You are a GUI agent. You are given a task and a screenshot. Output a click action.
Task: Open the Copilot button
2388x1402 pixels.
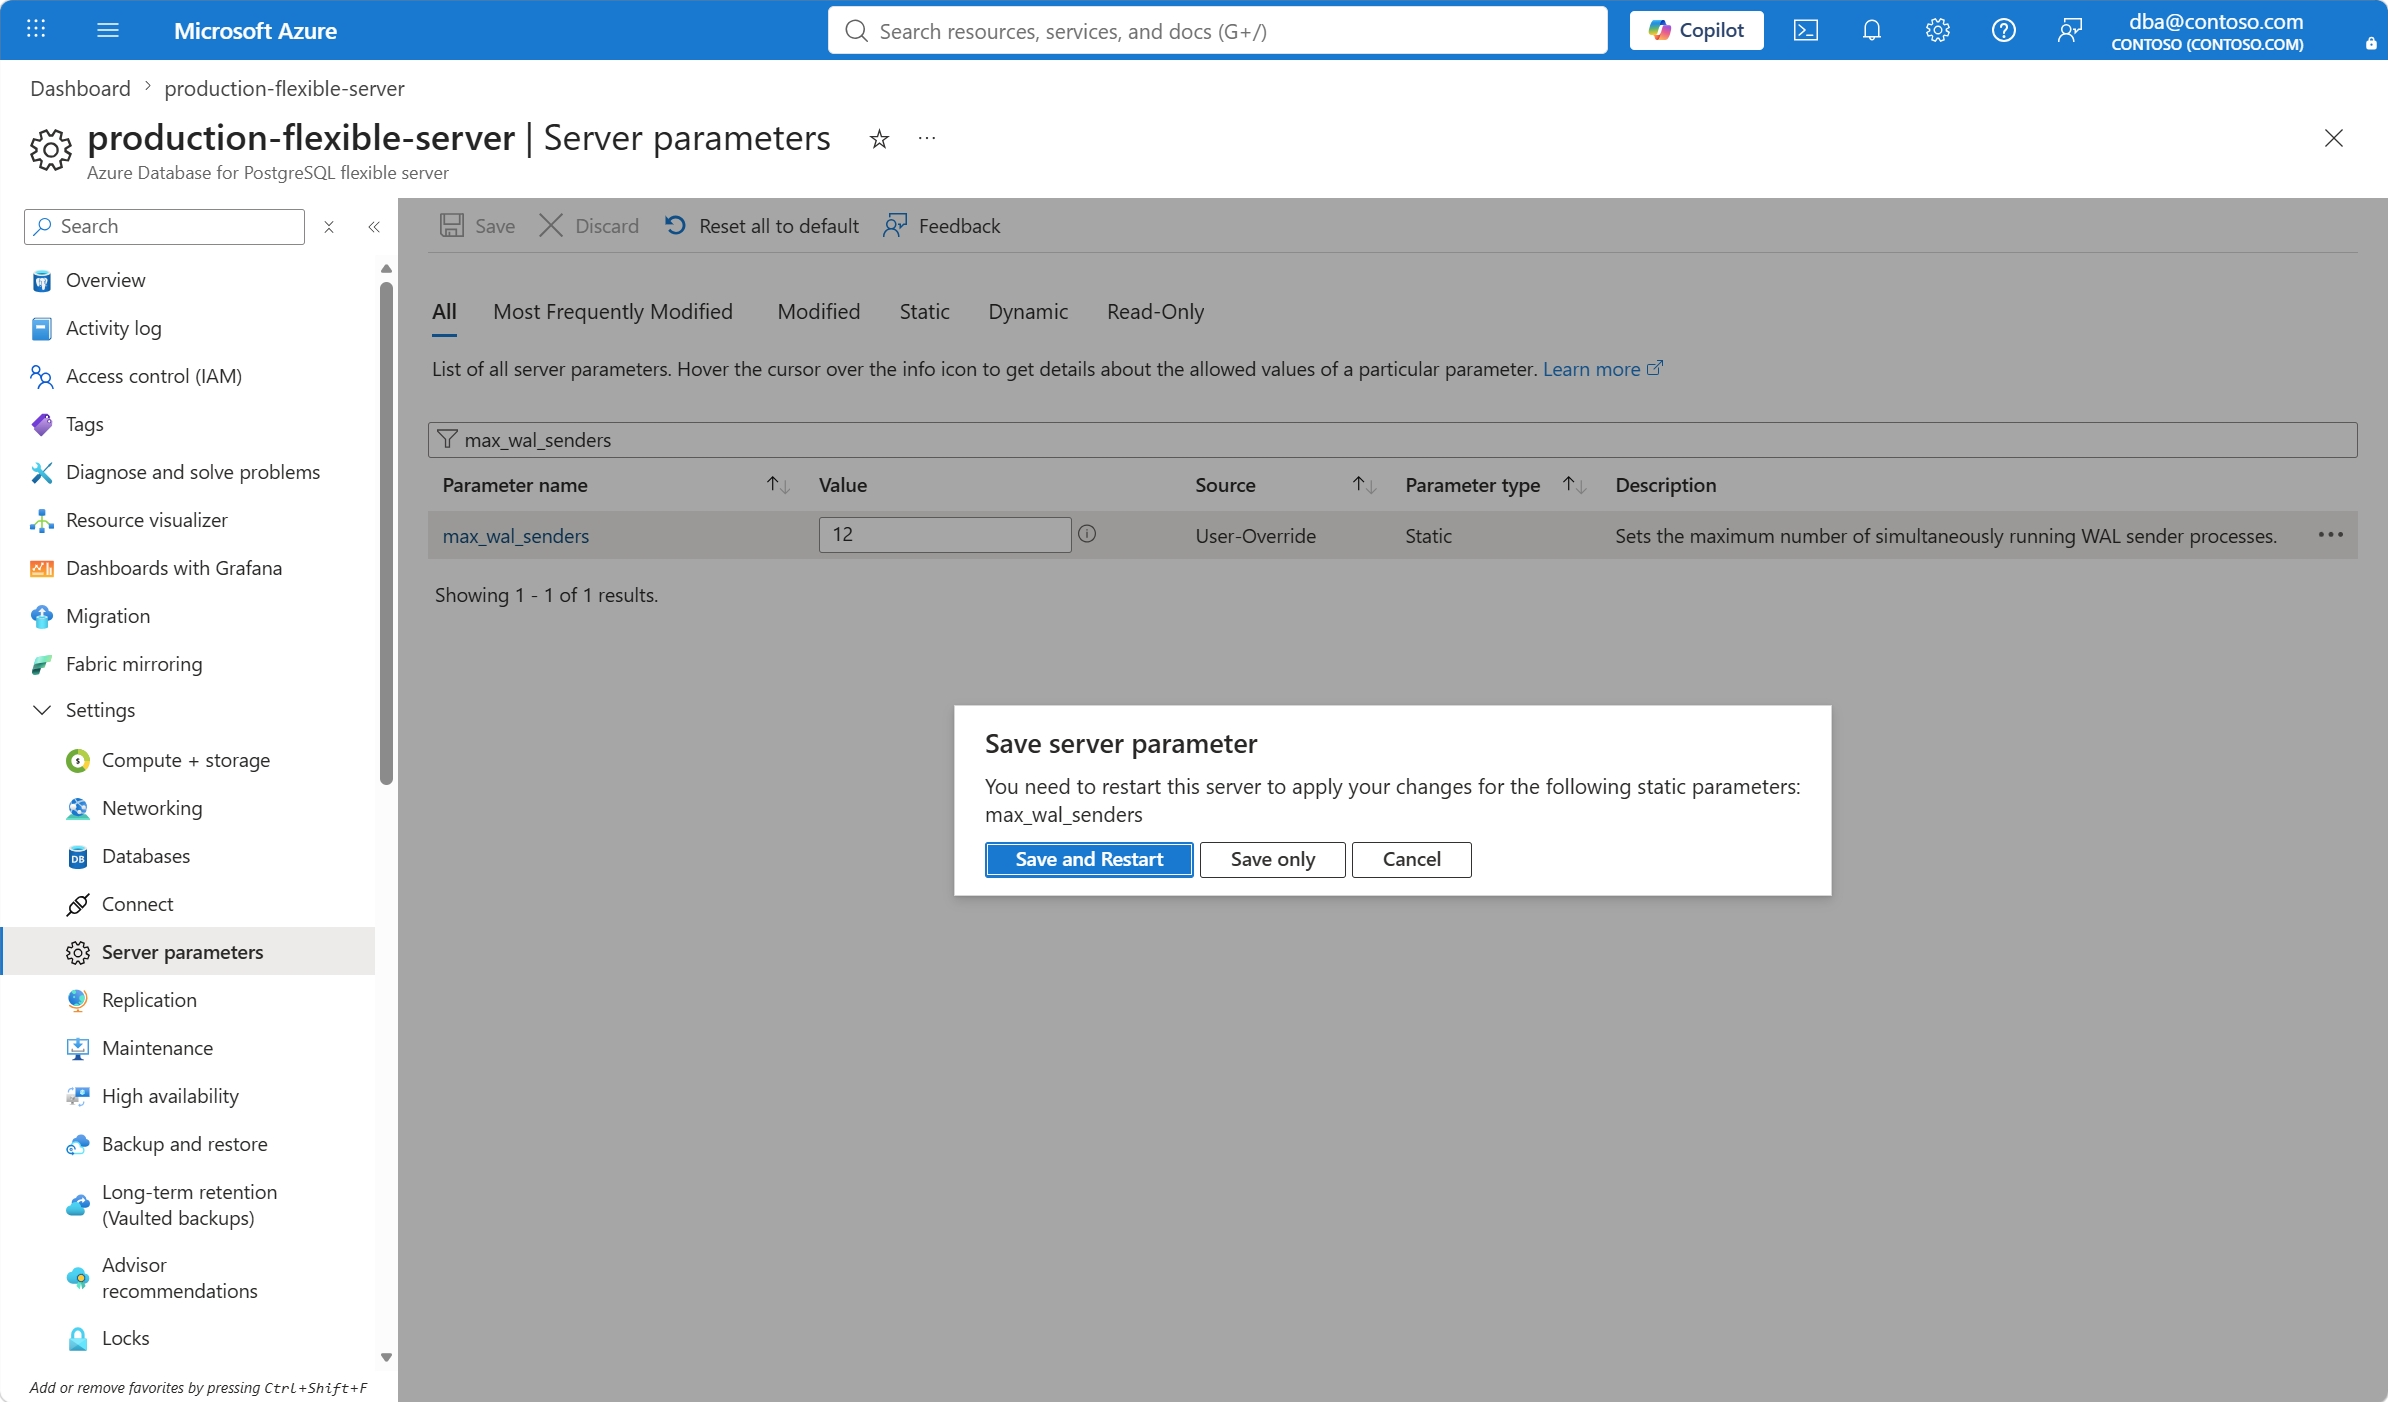click(x=1696, y=30)
